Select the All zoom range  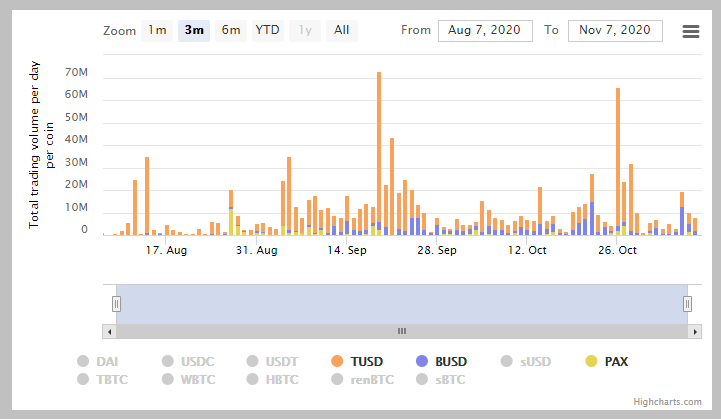[342, 30]
